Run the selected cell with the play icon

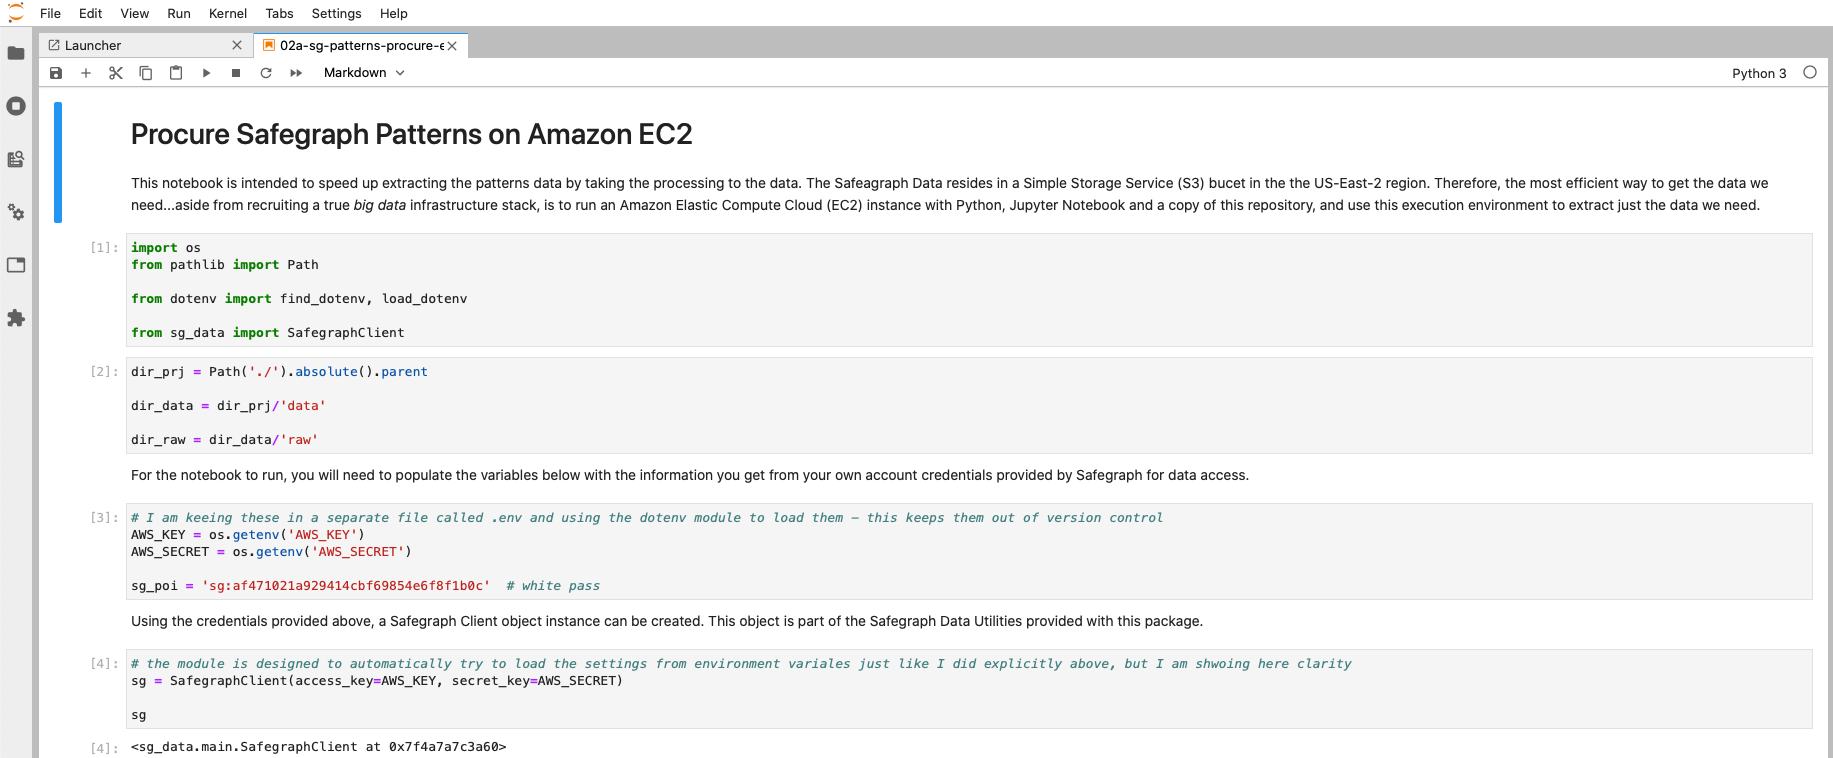(206, 73)
